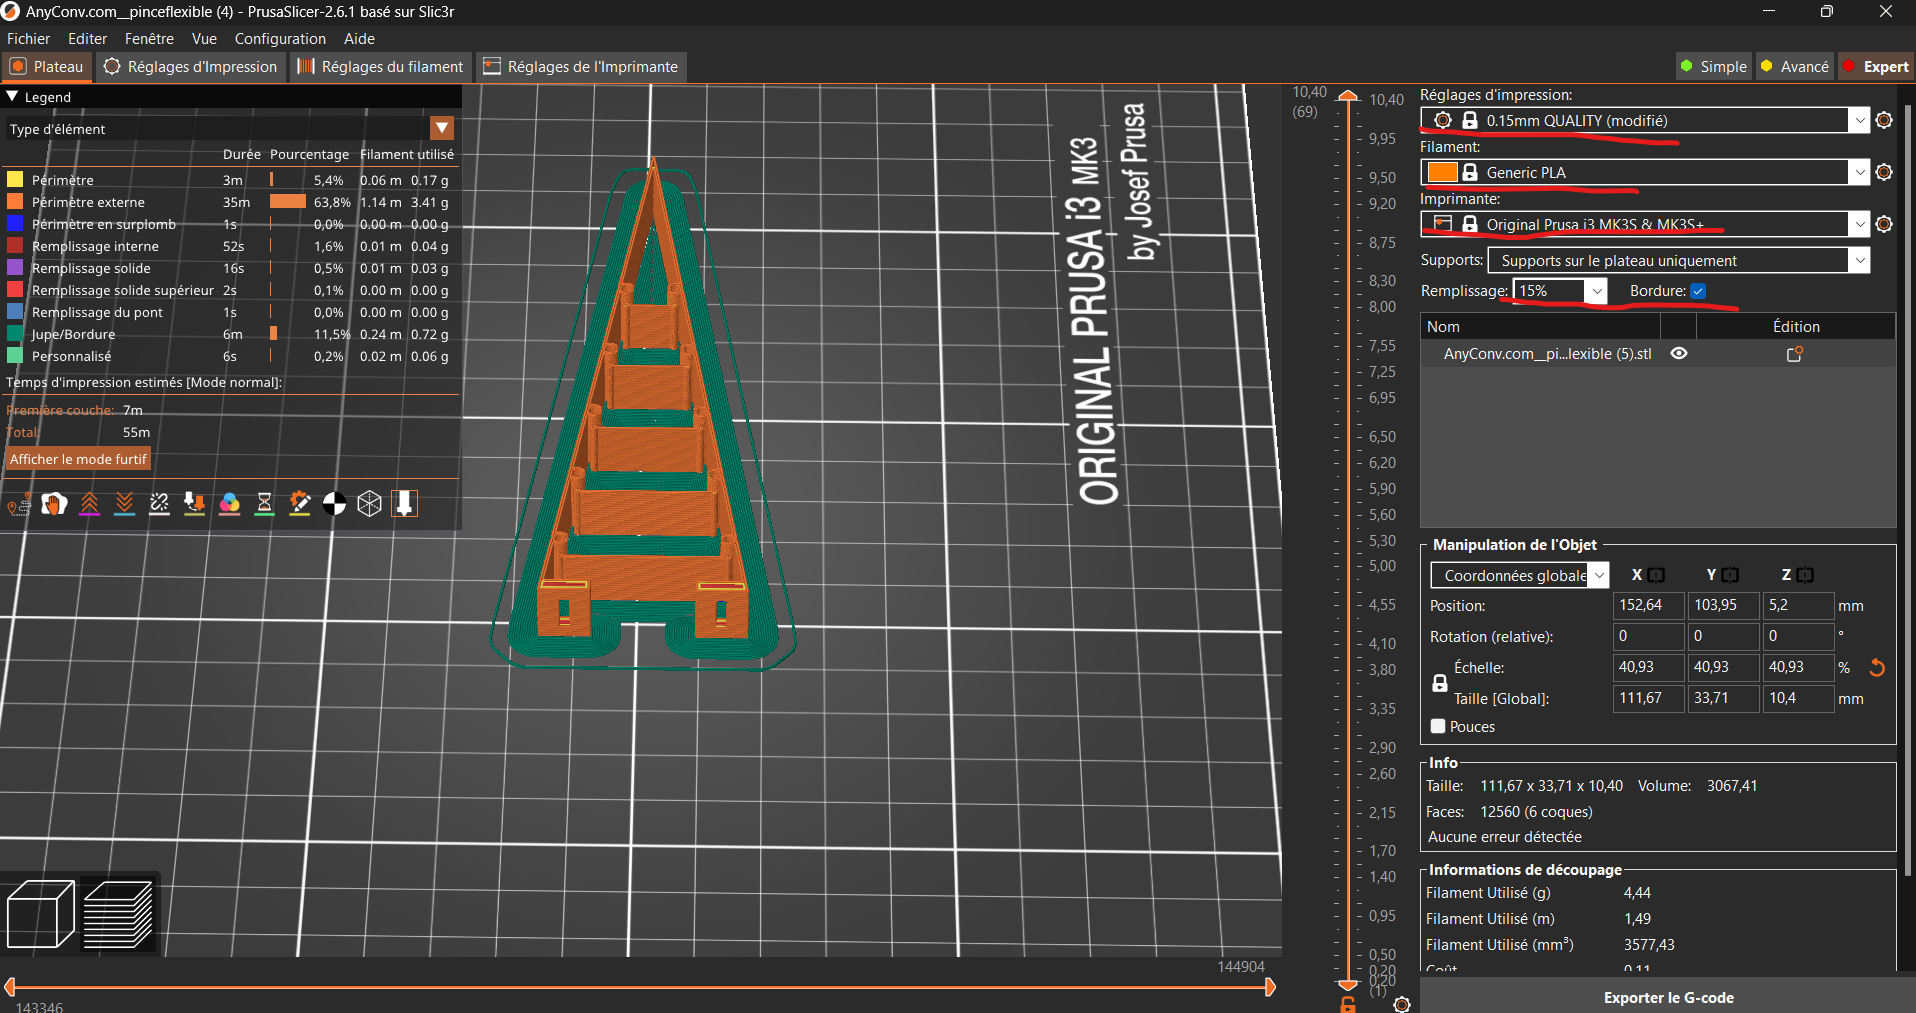Edit filament preset gear icon
Viewport: 1916px width, 1013px height.
(1884, 172)
